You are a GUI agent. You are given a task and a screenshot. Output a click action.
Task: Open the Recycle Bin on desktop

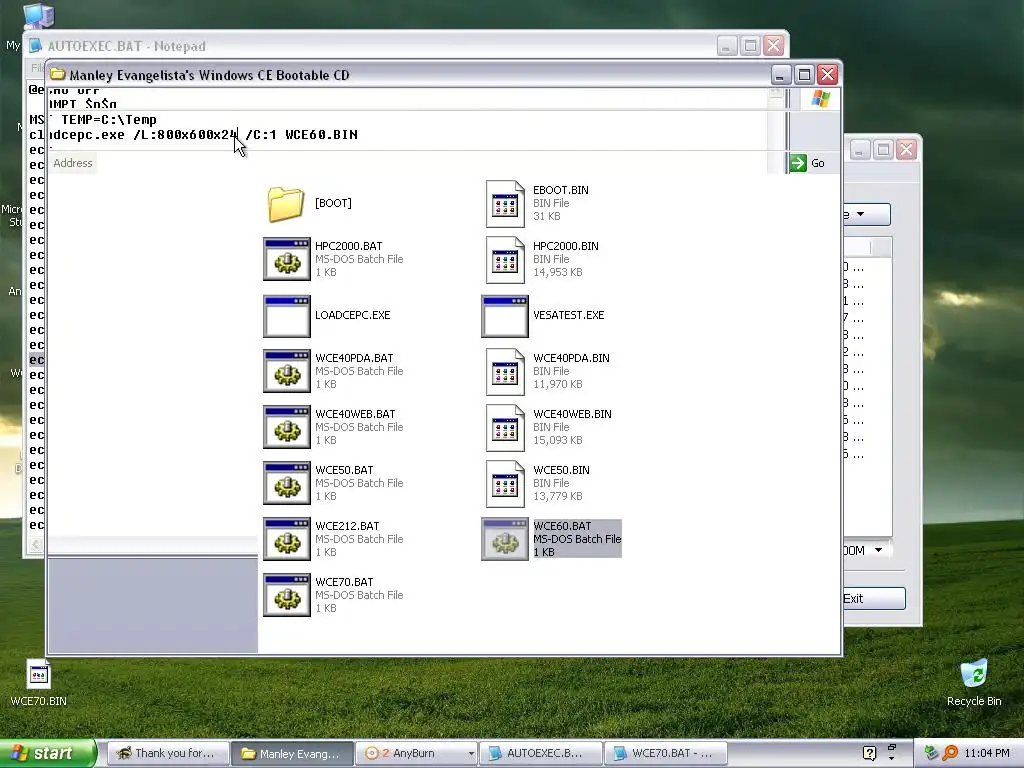coord(974,674)
